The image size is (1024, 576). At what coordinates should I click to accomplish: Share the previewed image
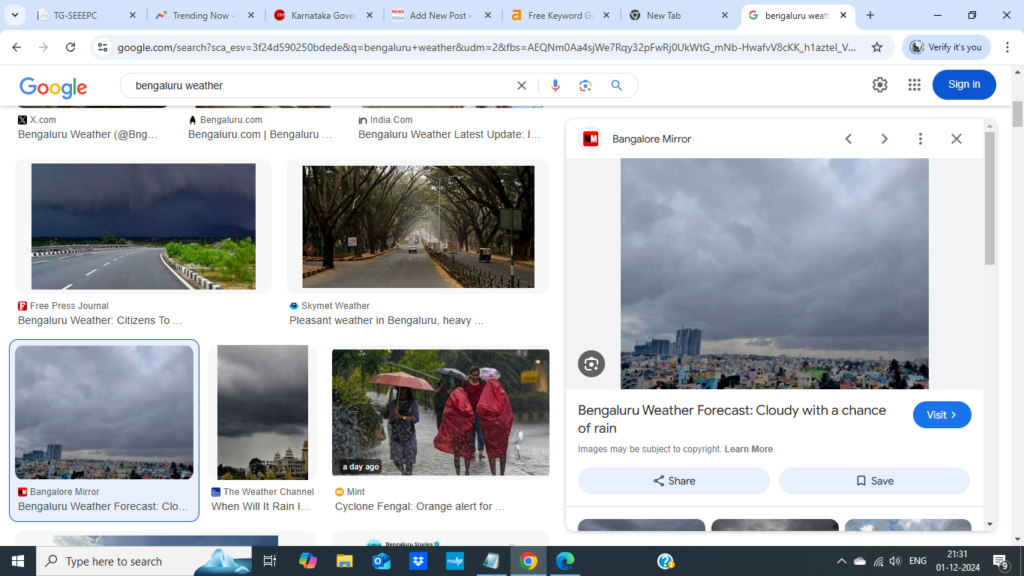click(673, 481)
